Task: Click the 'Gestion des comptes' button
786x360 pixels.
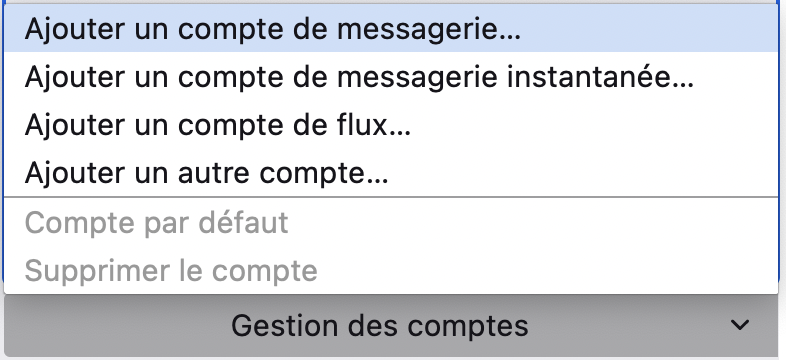Action: point(390,325)
